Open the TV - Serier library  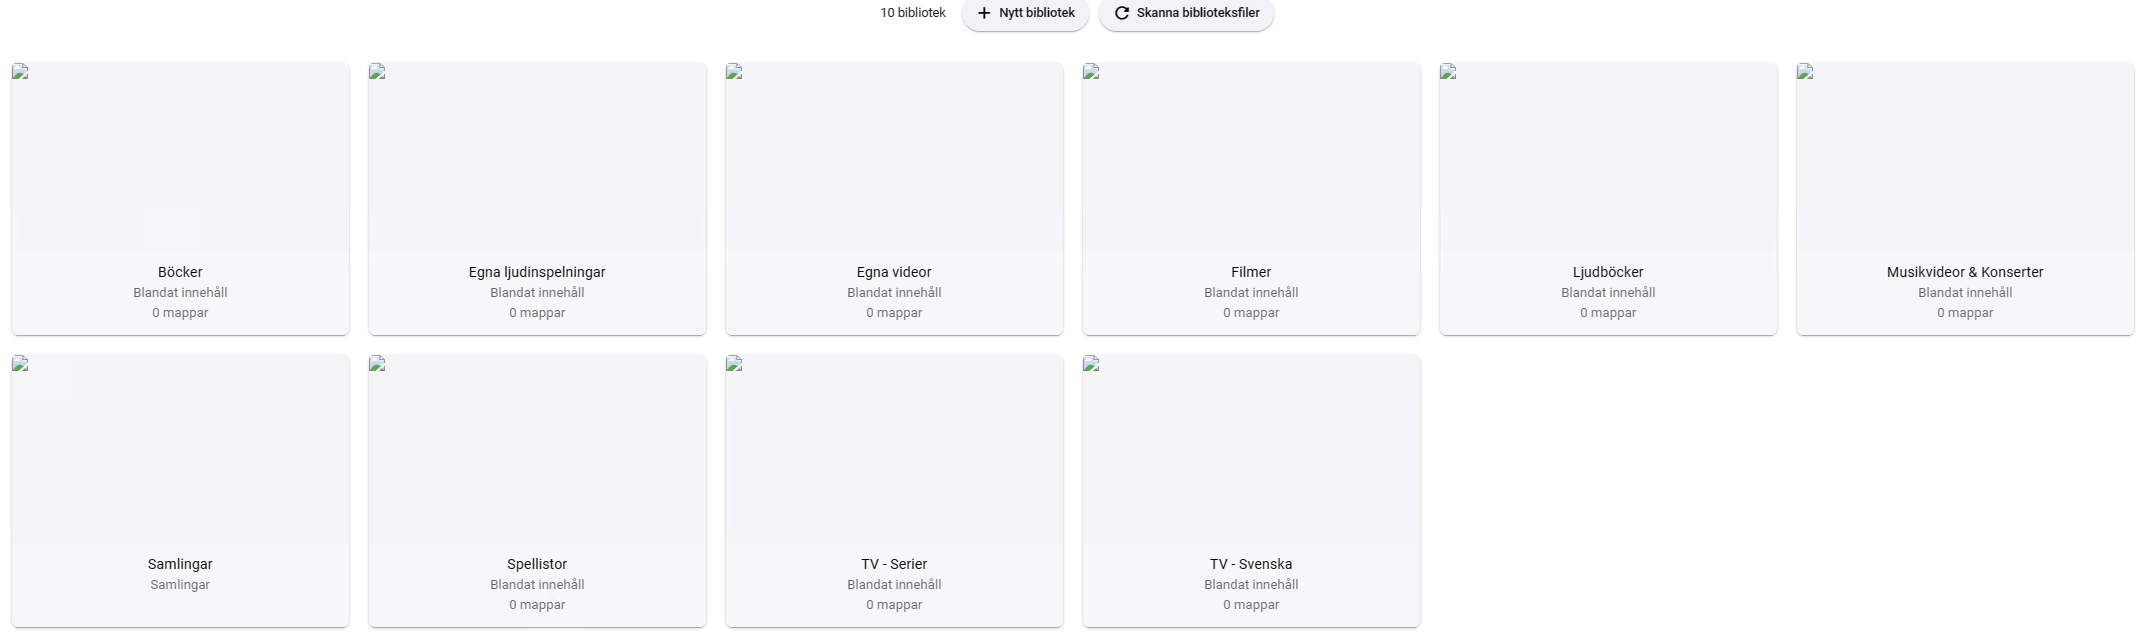pyautogui.click(x=894, y=491)
